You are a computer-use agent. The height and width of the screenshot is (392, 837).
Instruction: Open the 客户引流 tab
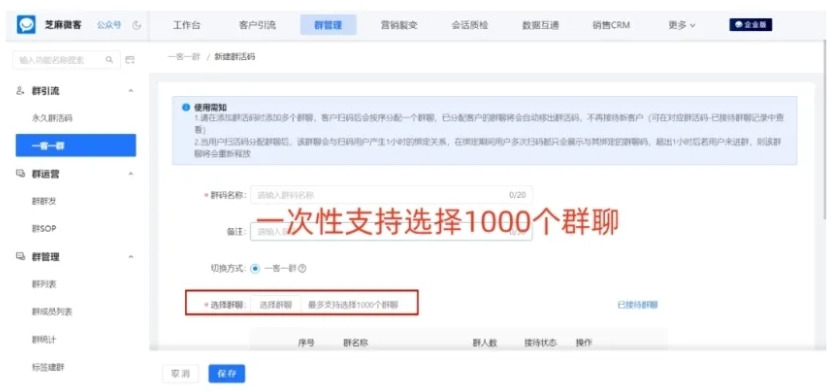(x=257, y=25)
